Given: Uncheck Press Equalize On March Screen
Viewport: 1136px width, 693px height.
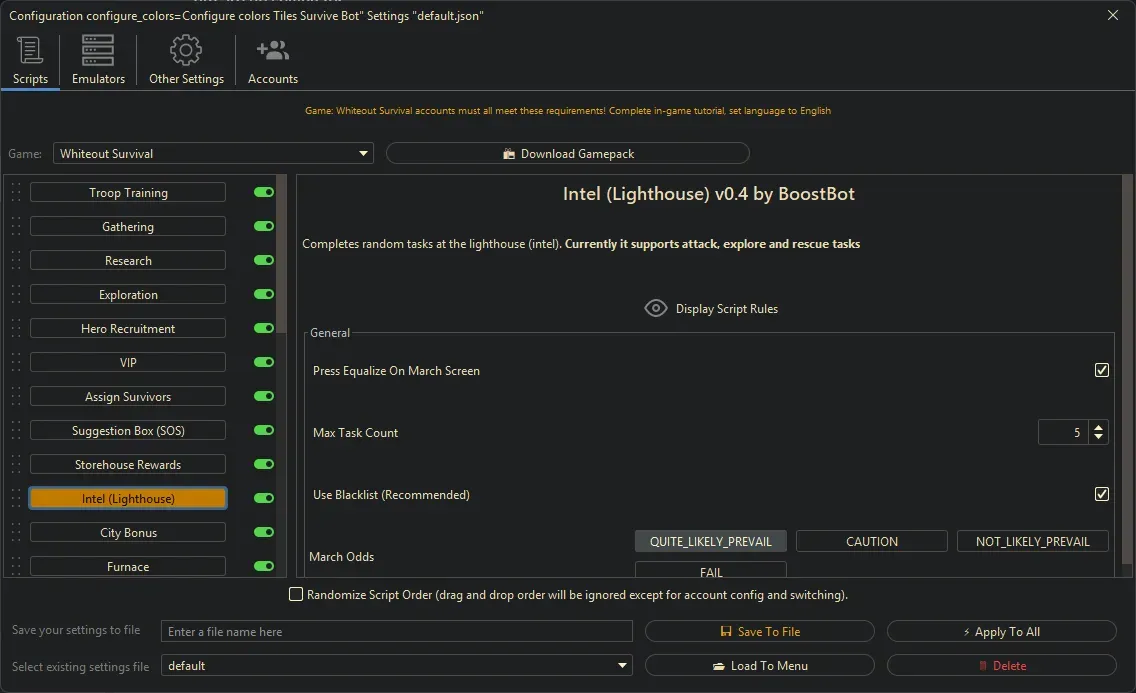Looking at the screenshot, I should pyautogui.click(x=1102, y=370).
